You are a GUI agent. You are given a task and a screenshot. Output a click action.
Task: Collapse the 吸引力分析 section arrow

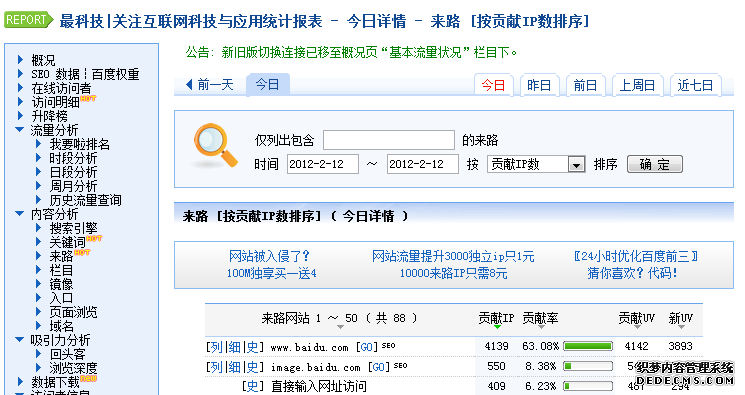pyautogui.click(x=19, y=339)
